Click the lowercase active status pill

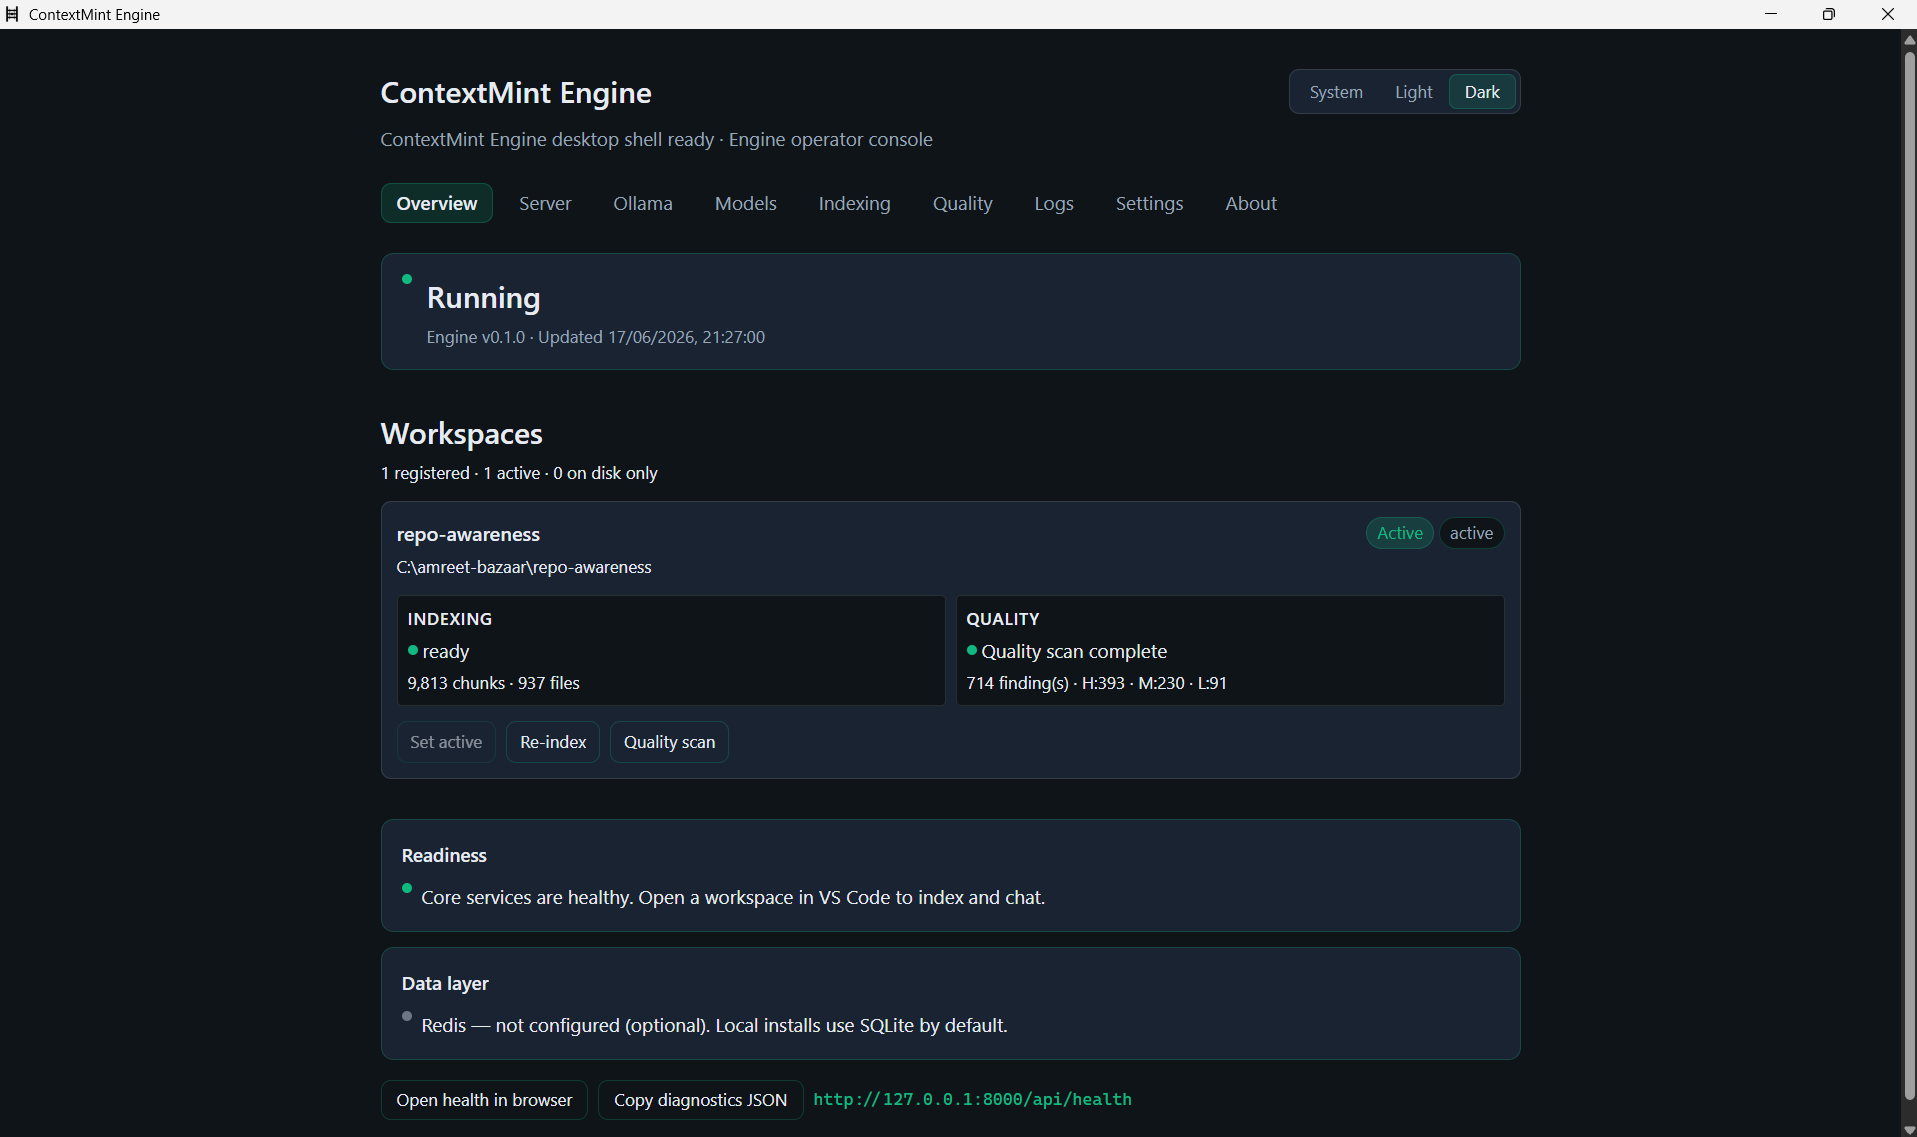coord(1471,533)
